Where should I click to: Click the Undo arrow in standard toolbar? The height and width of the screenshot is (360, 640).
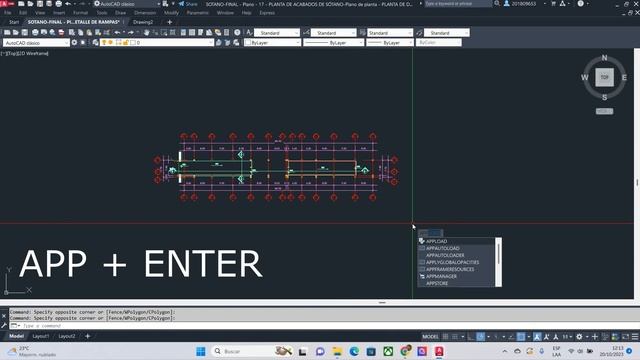point(118,32)
